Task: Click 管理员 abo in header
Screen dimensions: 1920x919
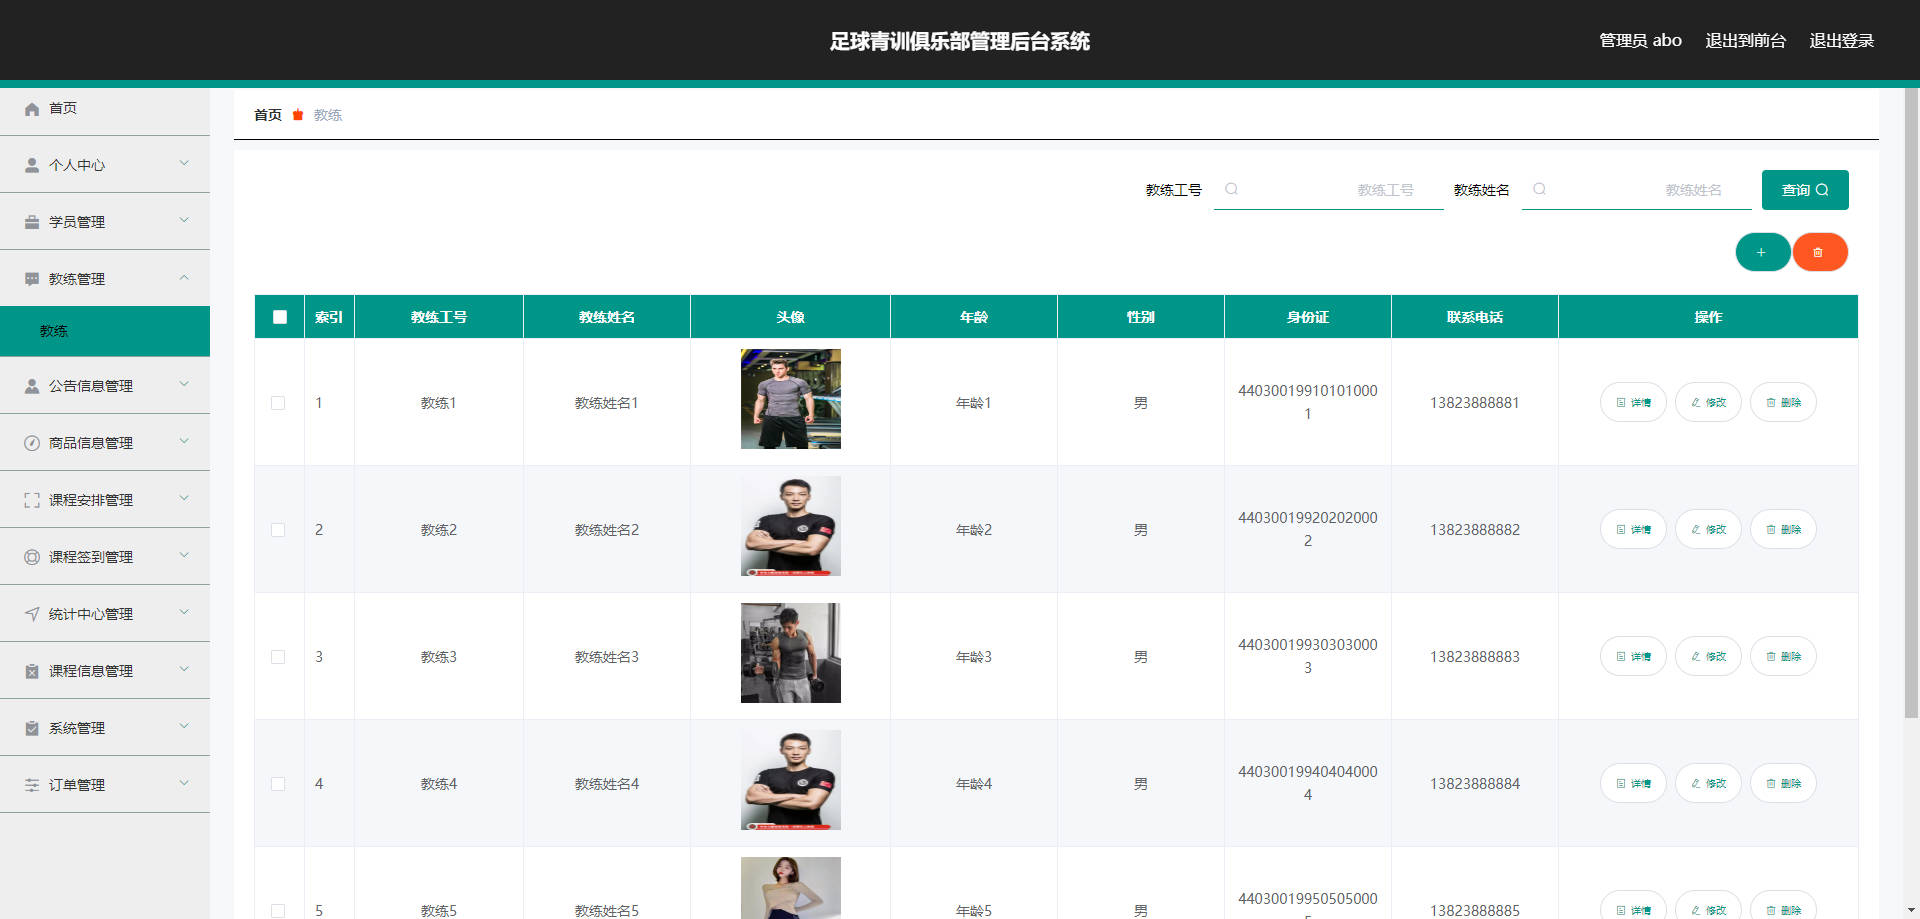Action: point(1640,41)
